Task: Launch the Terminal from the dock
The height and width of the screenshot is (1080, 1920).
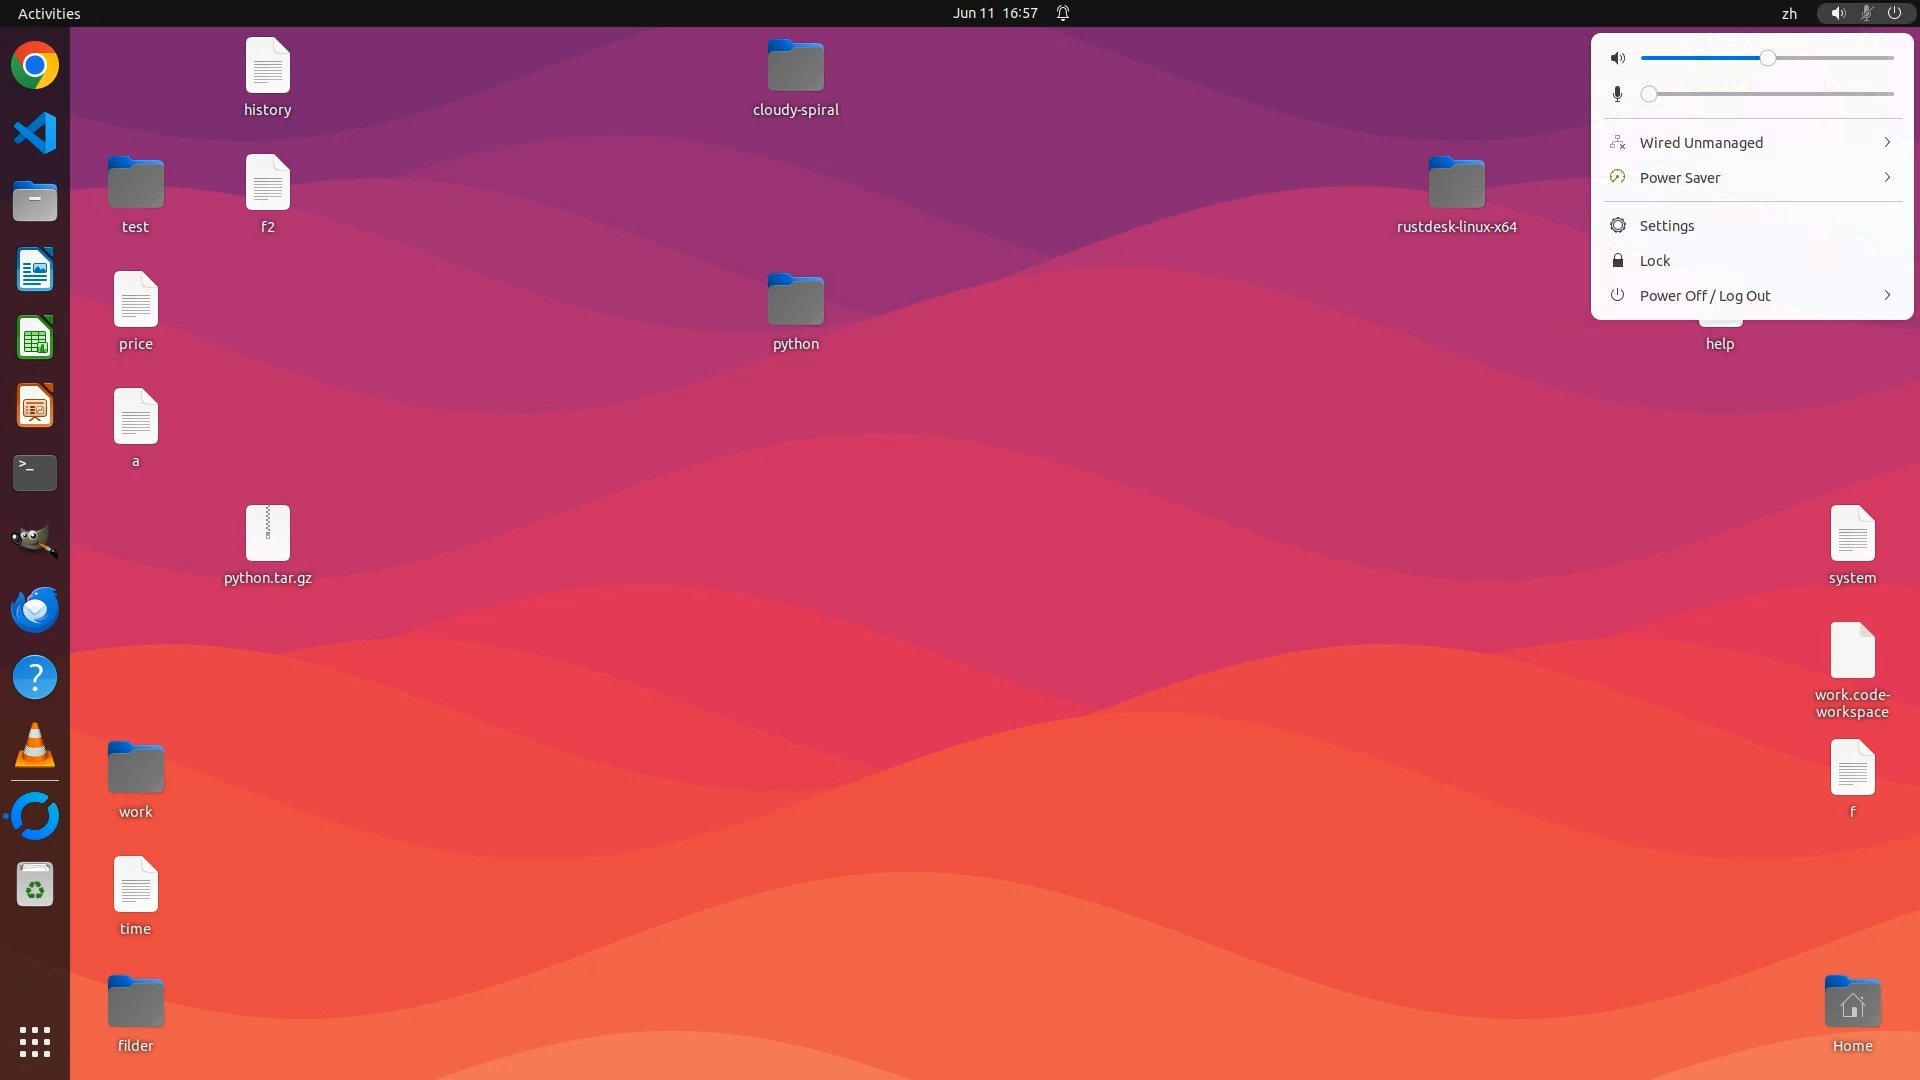Action: pyautogui.click(x=35, y=473)
